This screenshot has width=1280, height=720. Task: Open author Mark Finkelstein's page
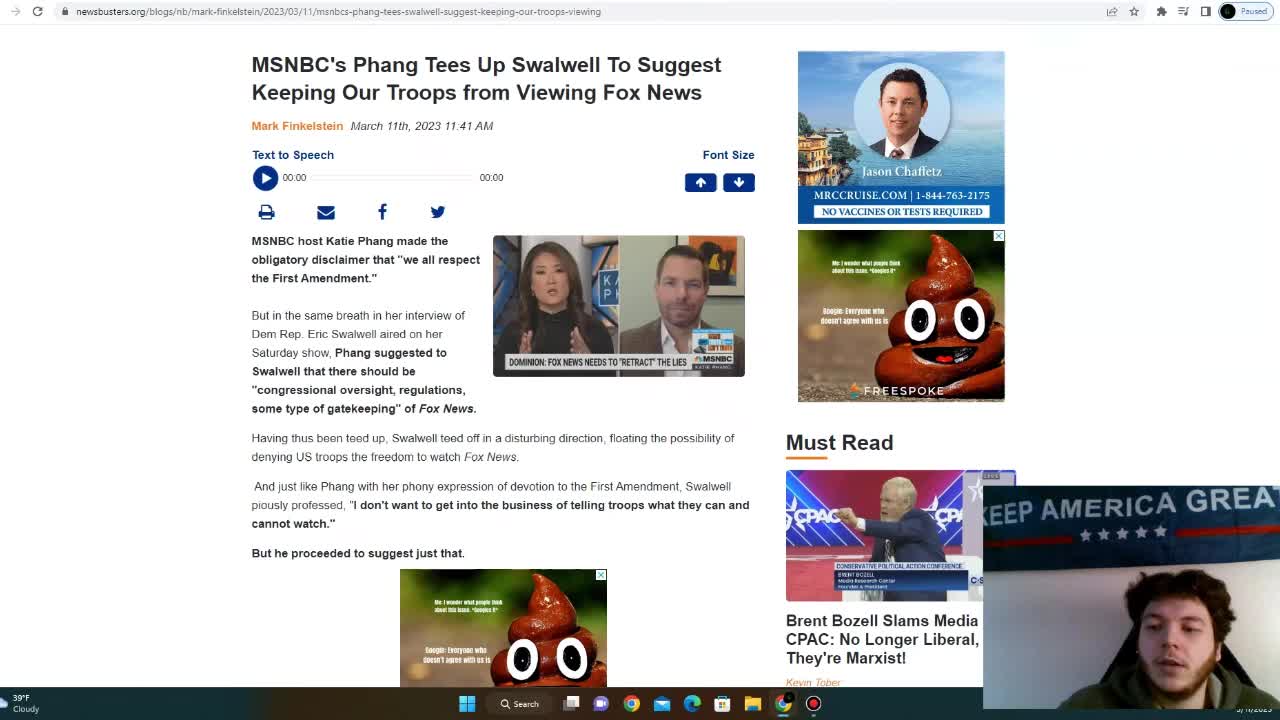297,126
